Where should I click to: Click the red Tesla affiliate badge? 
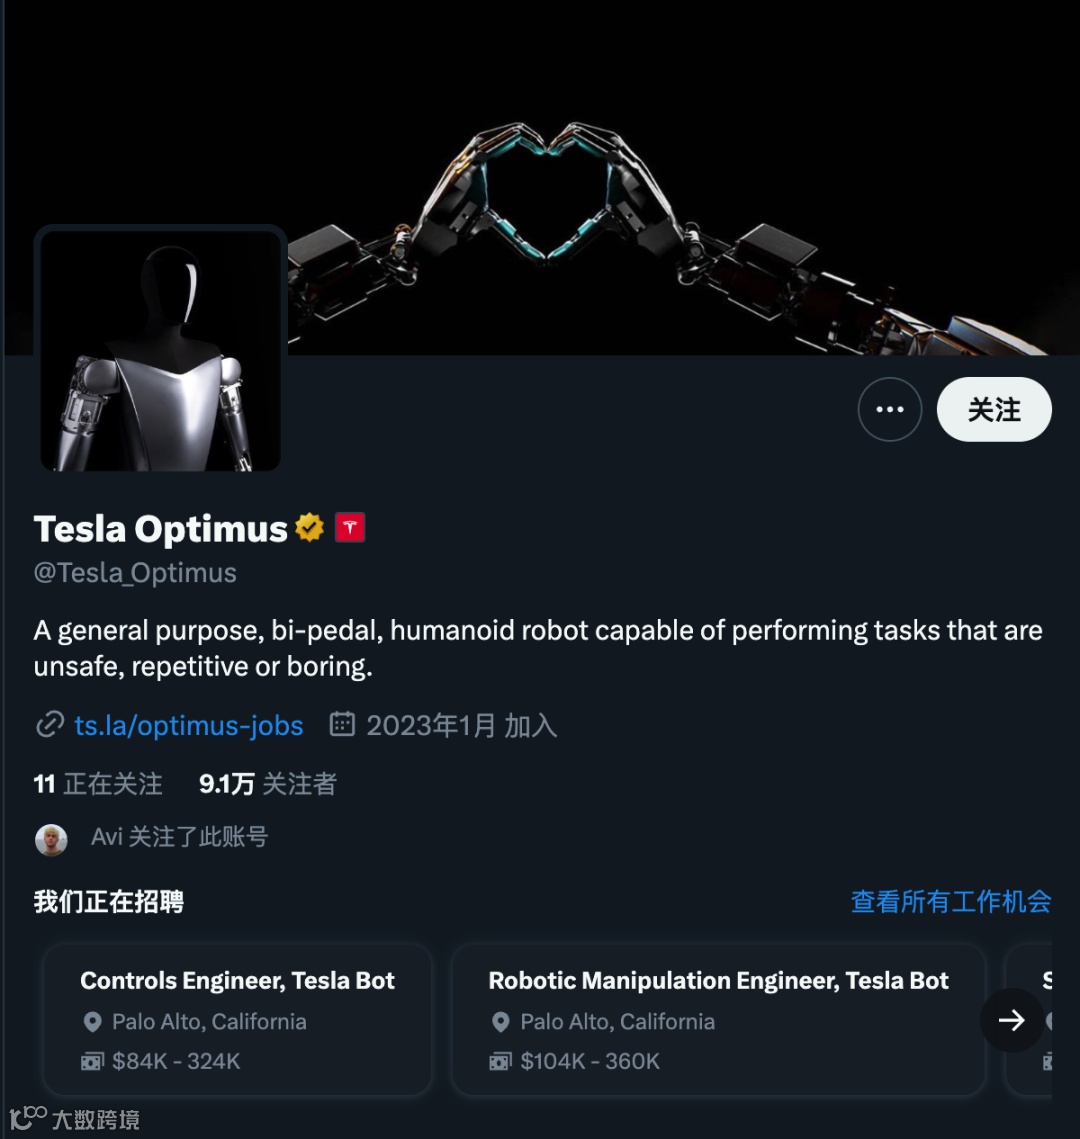click(x=350, y=527)
